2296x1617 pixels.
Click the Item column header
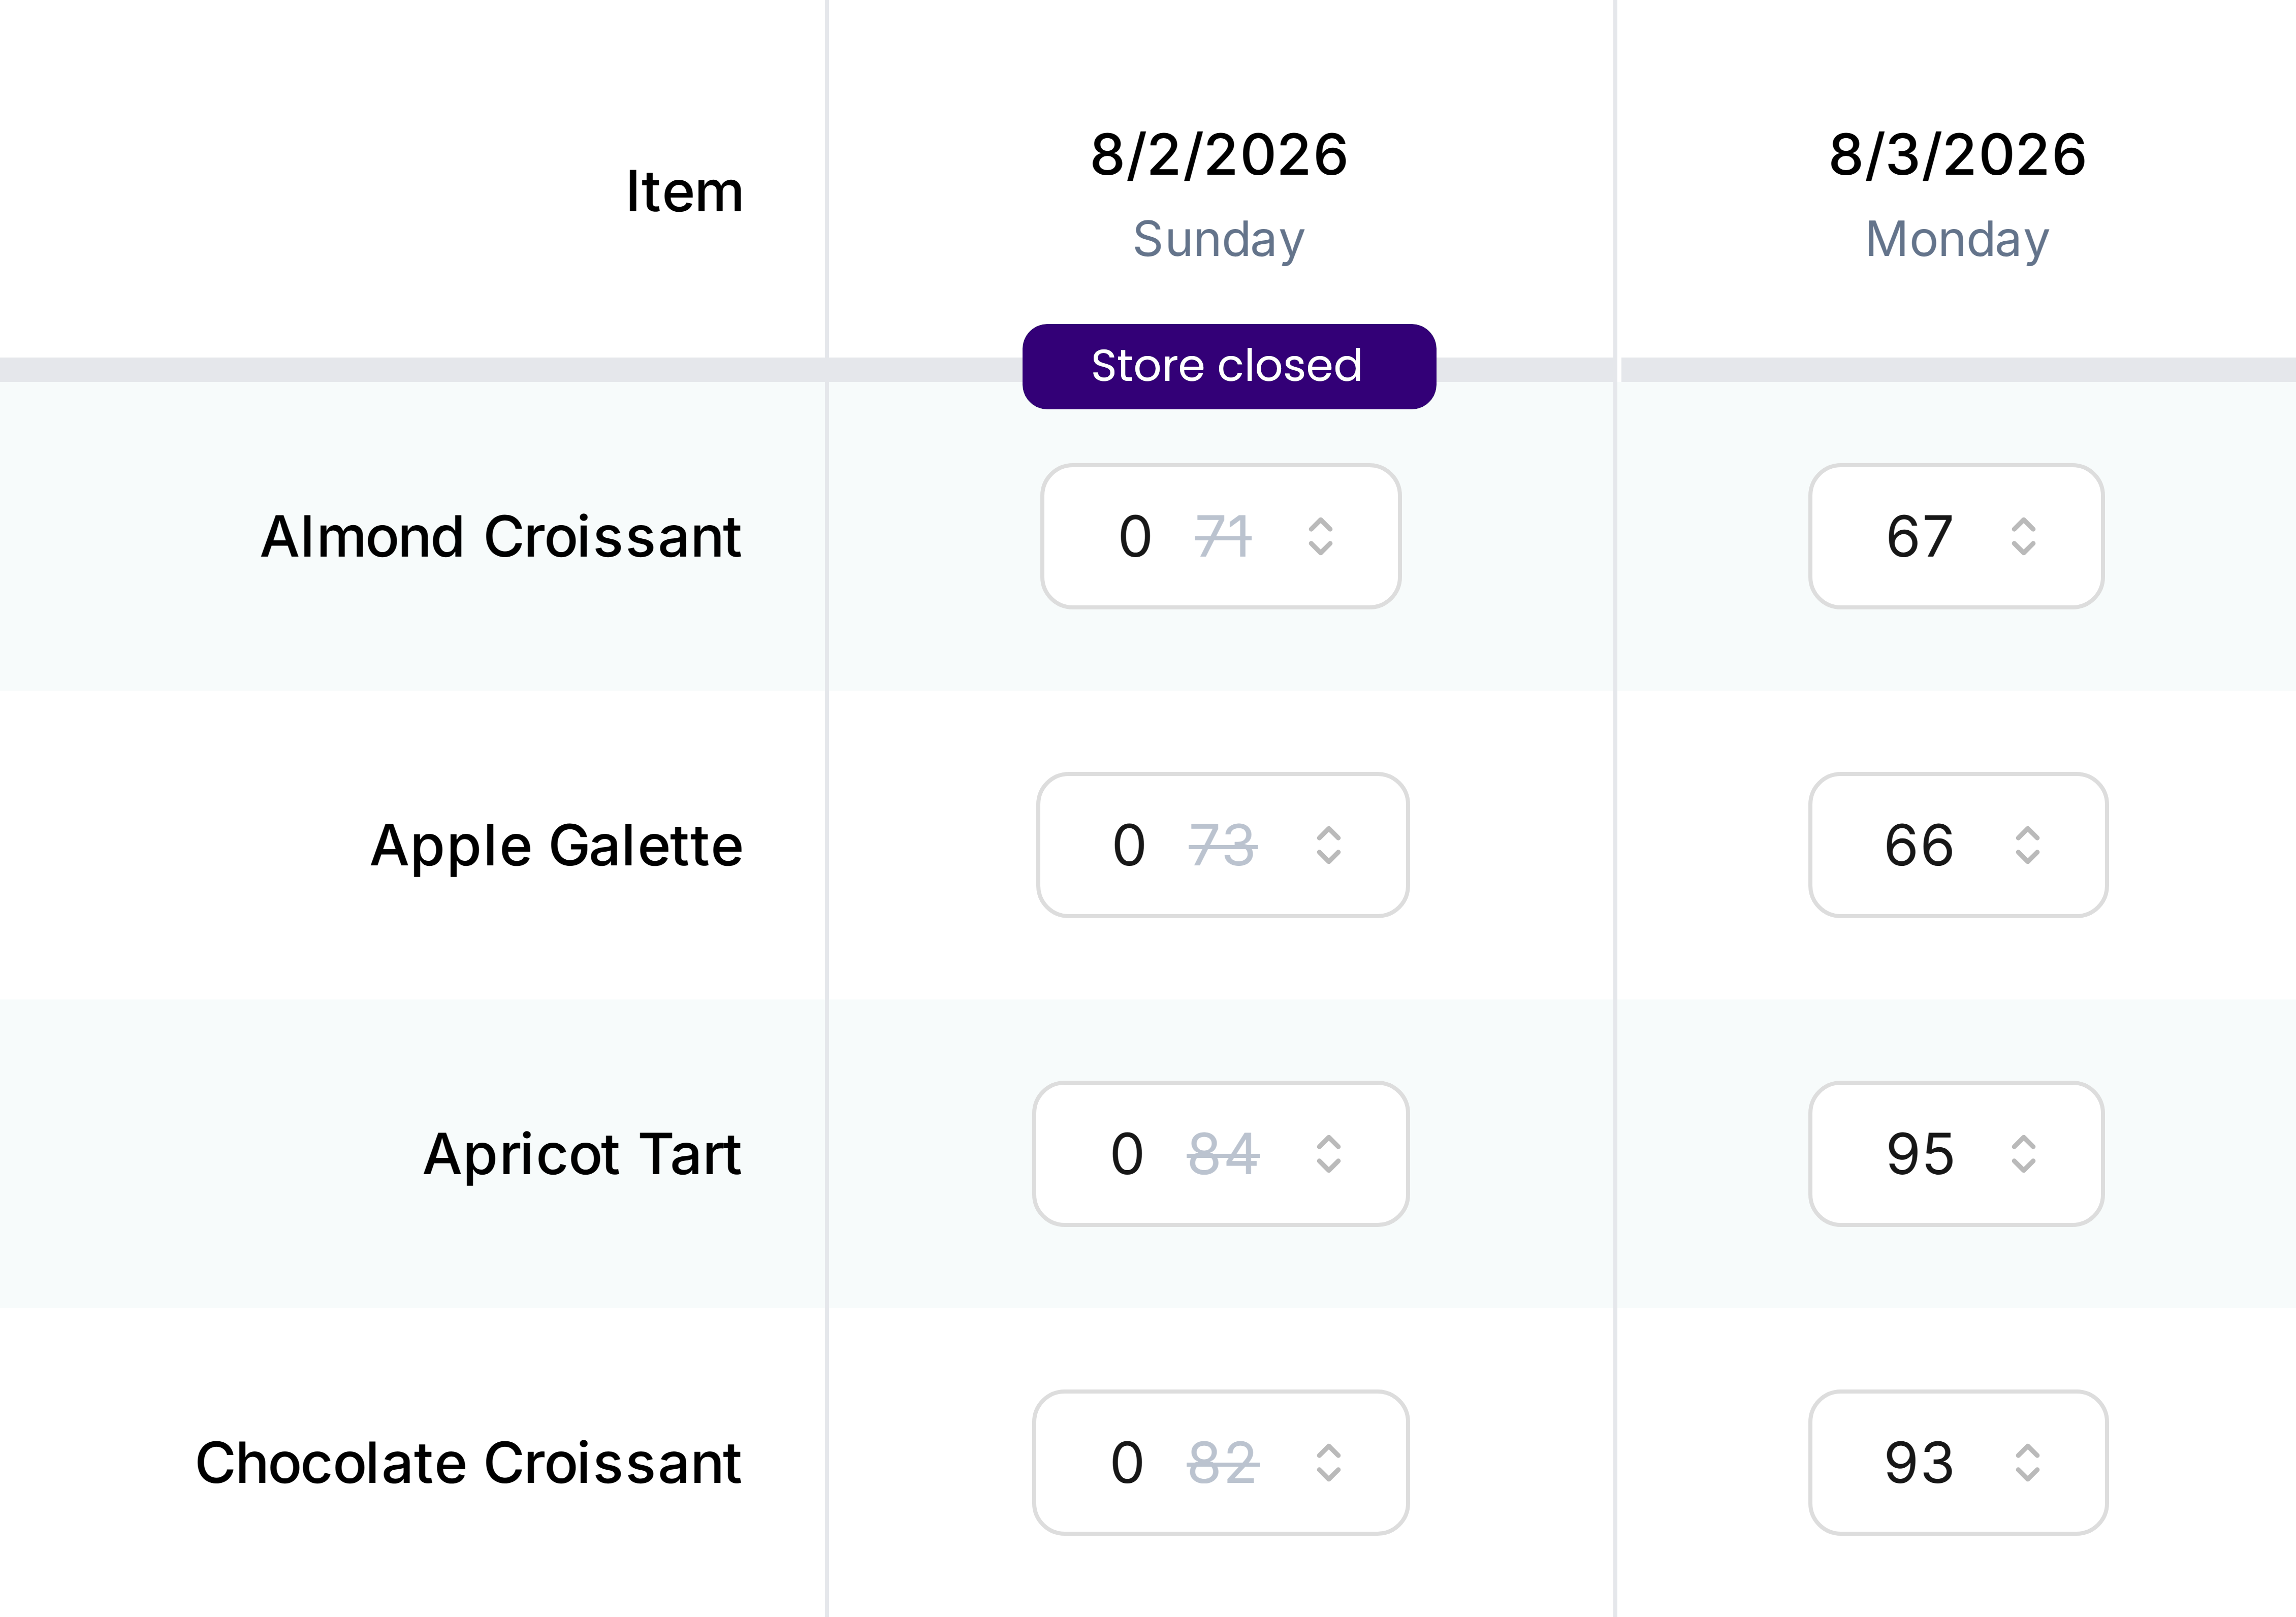684,191
